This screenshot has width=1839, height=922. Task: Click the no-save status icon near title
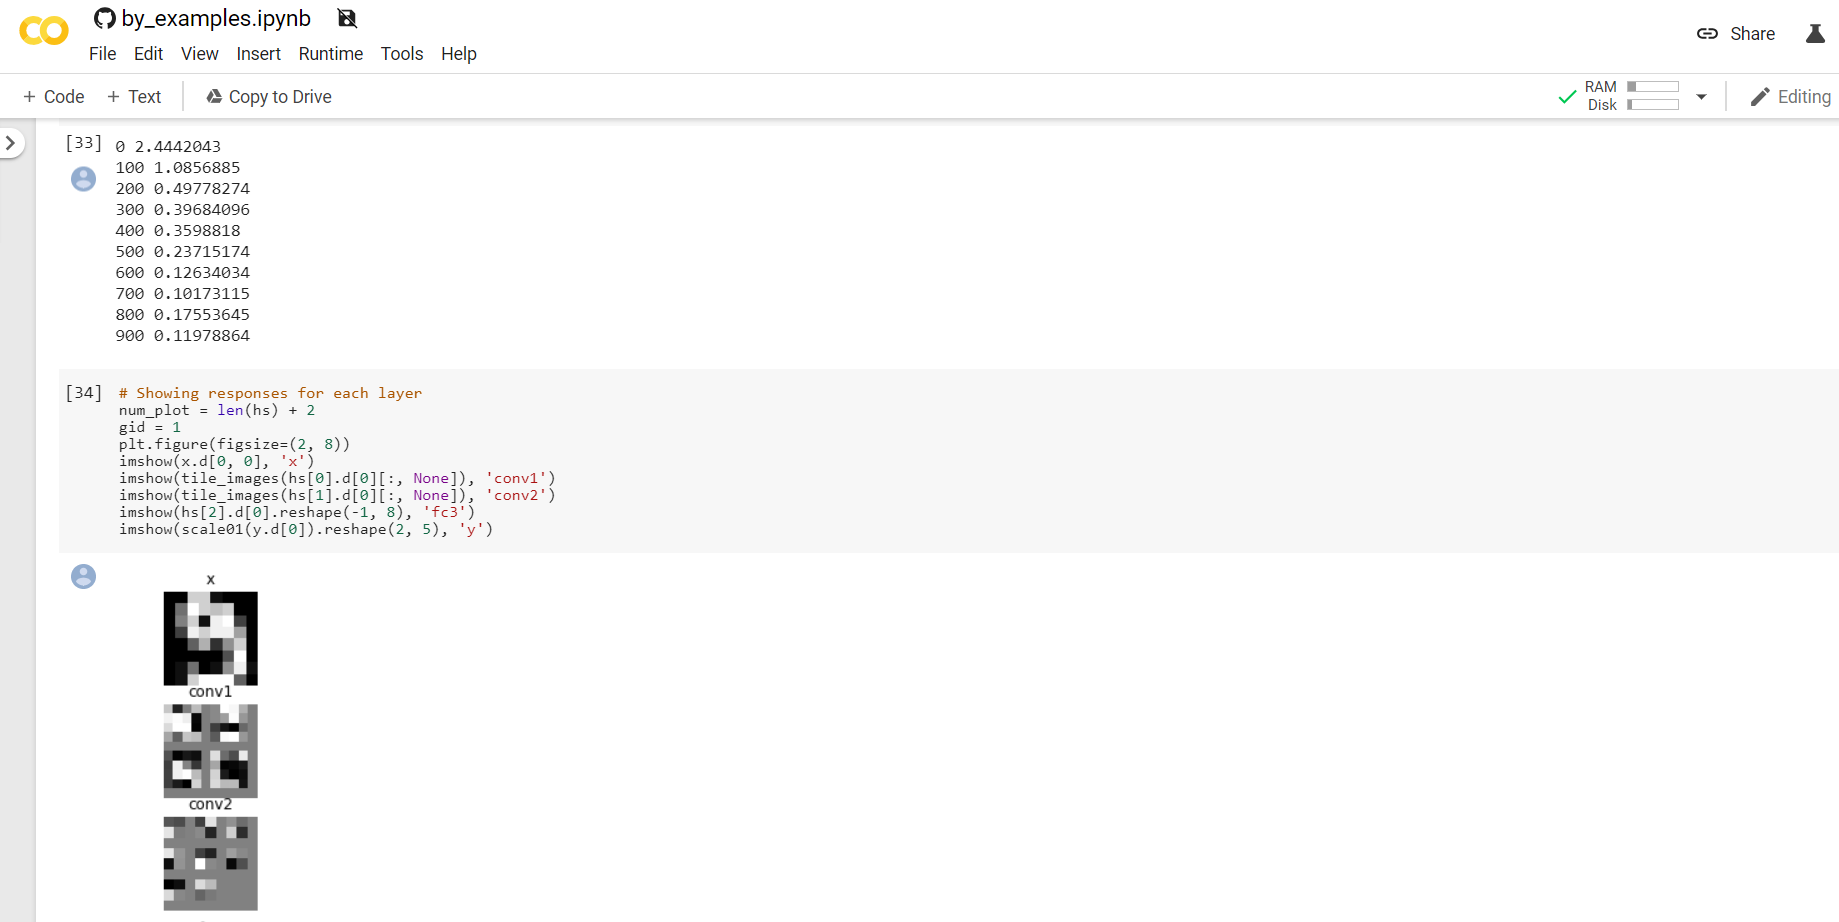pos(347,18)
